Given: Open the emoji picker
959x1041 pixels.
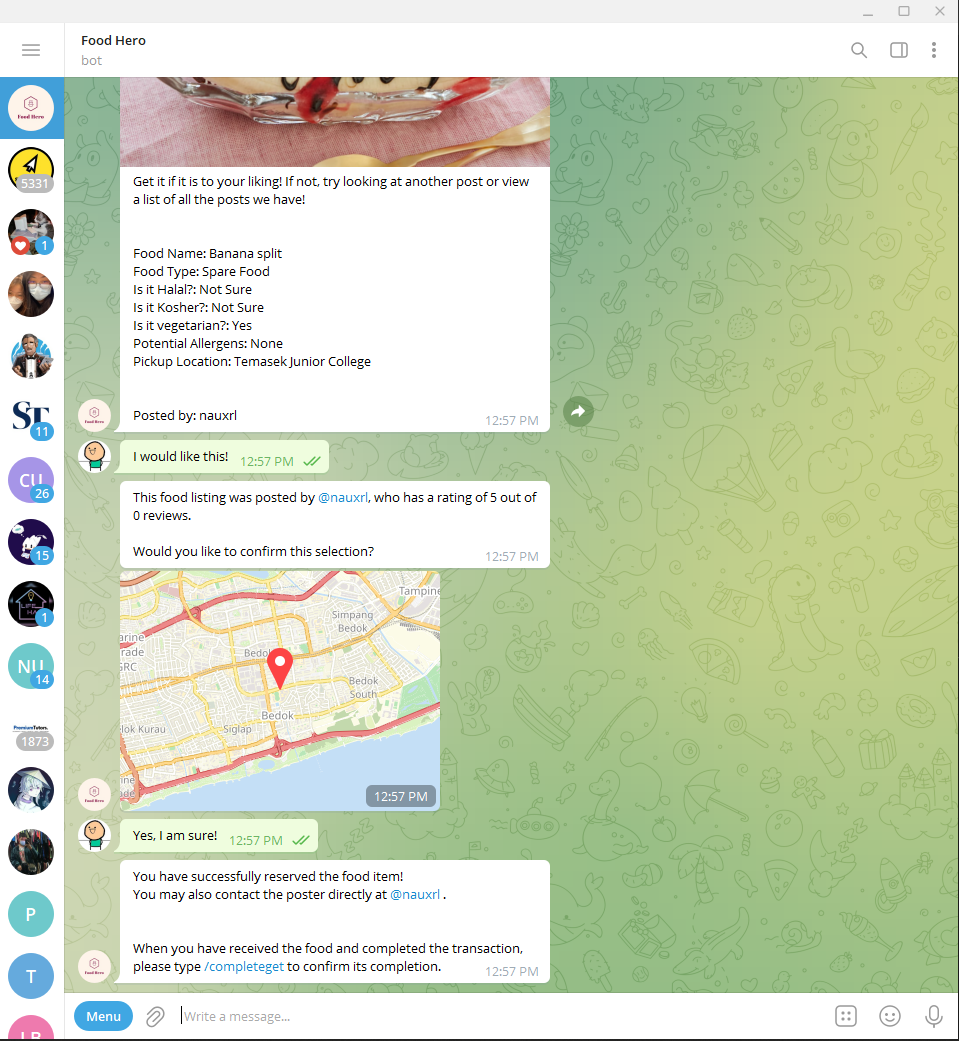Looking at the screenshot, I should (x=890, y=1016).
